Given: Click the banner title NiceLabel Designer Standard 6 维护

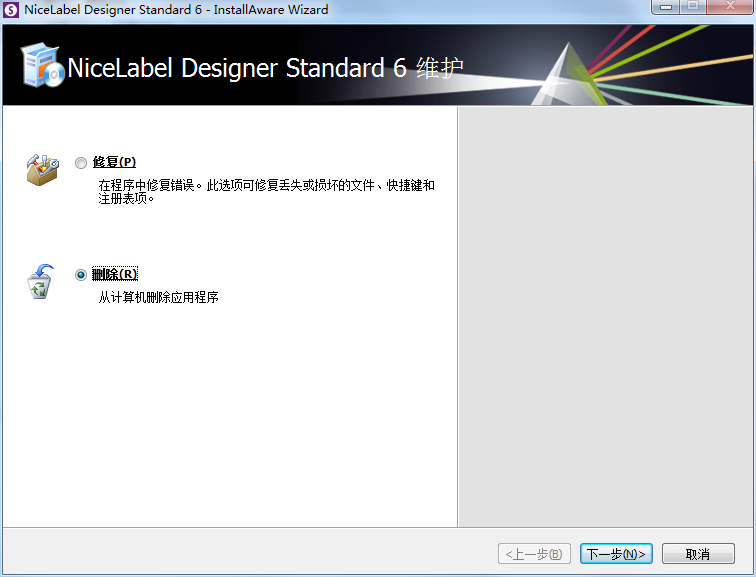Looking at the screenshot, I should [x=266, y=67].
